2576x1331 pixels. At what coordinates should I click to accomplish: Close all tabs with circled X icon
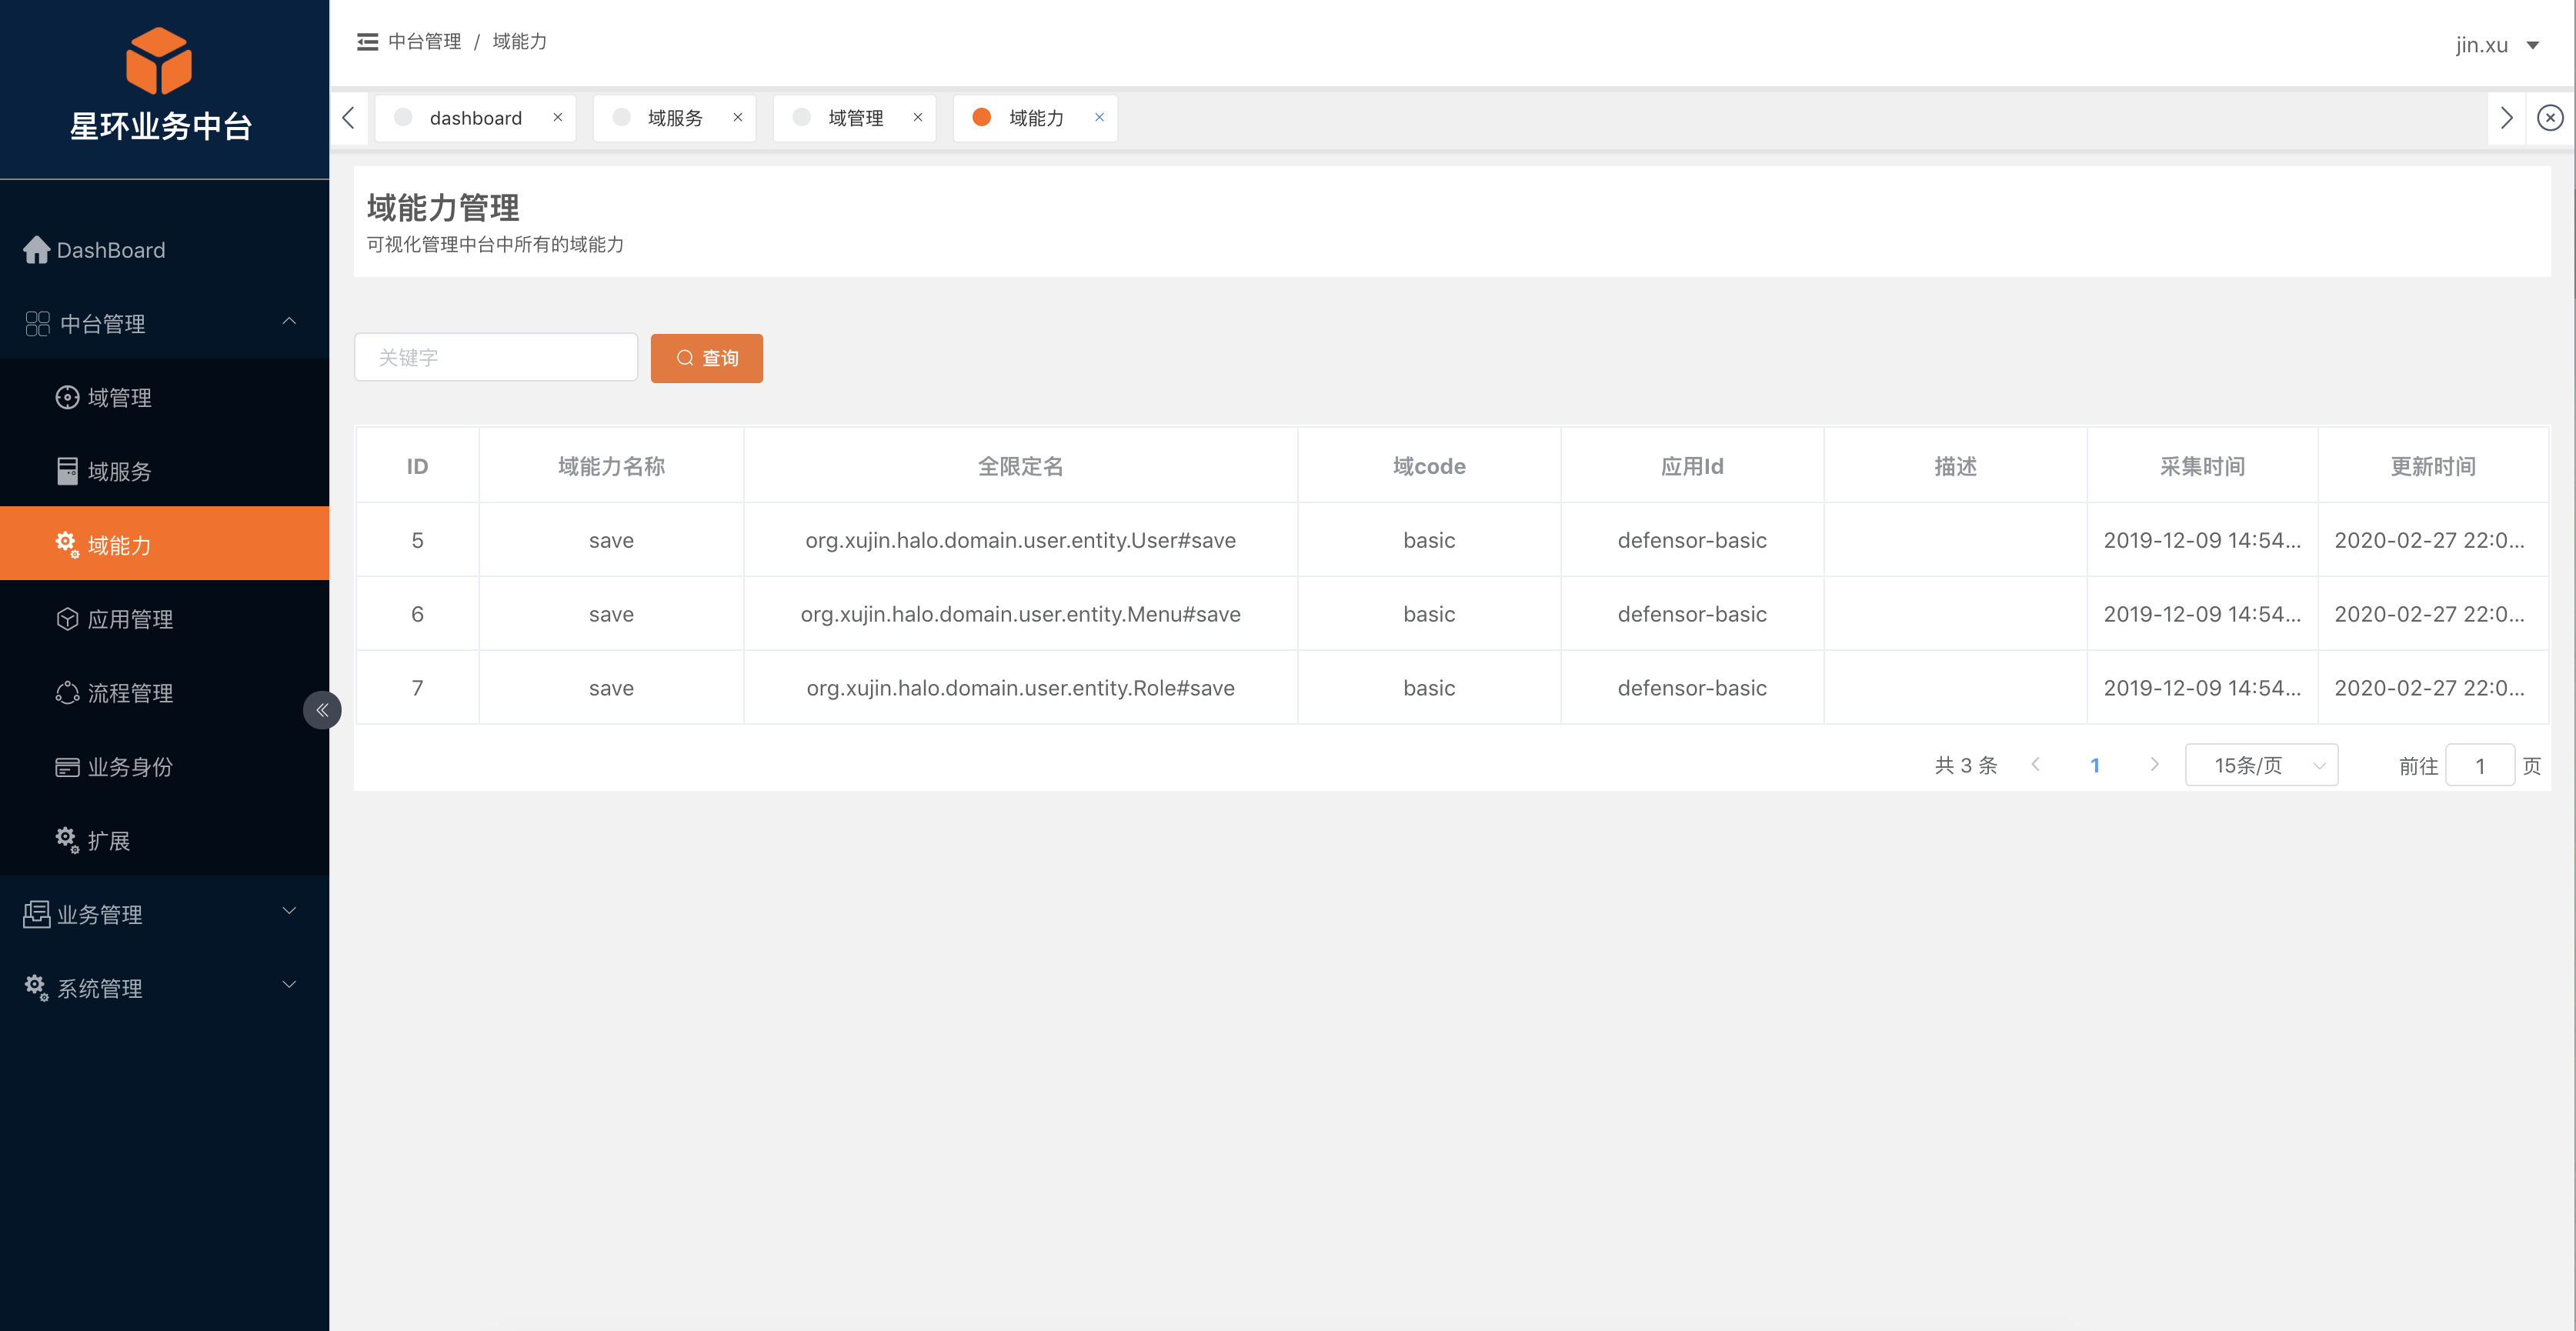coord(2551,118)
